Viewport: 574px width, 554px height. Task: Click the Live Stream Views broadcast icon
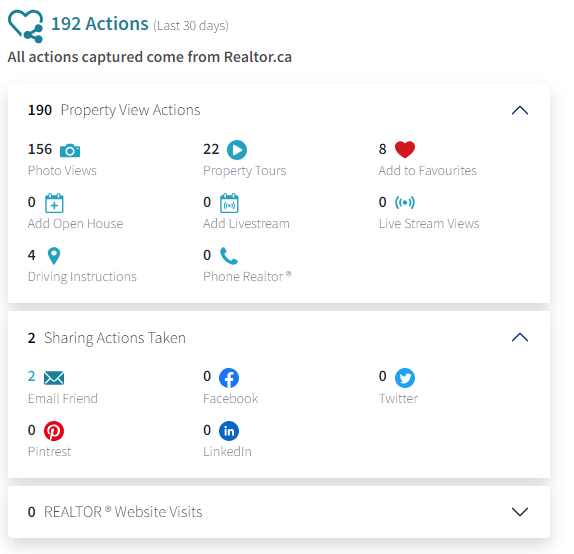point(405,202)
